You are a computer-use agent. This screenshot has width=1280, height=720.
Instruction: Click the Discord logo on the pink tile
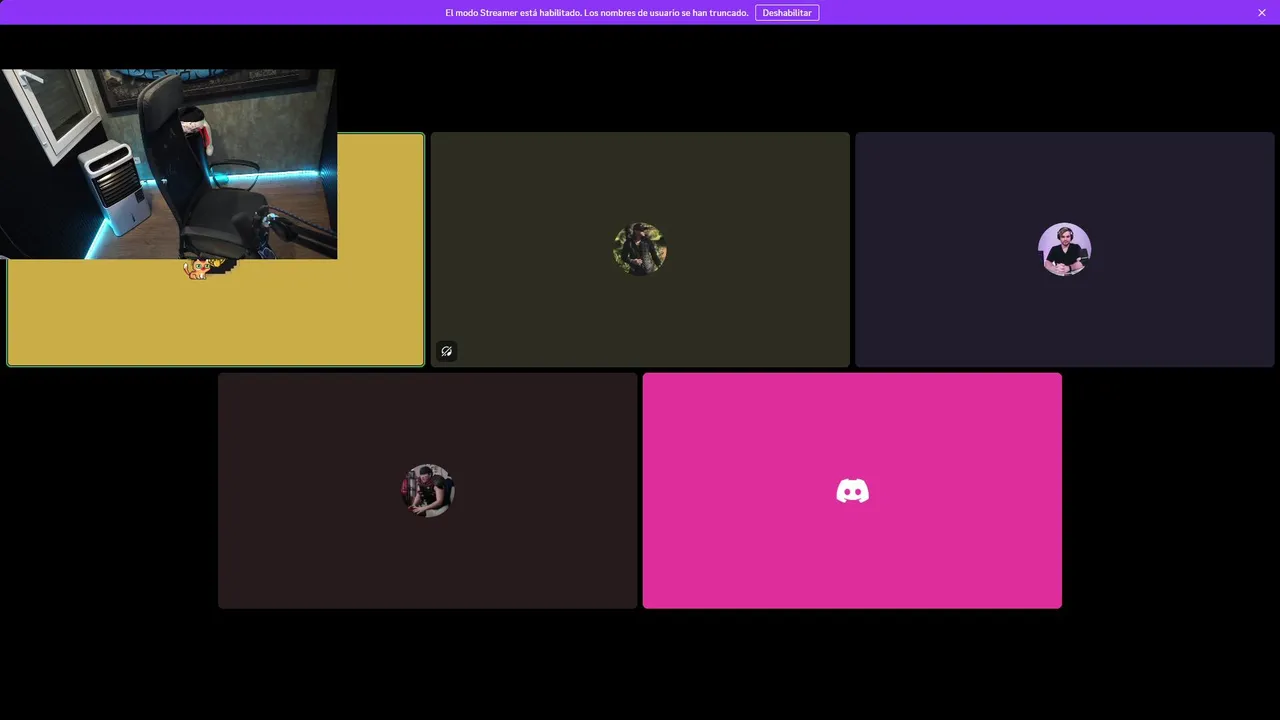tap(852, 491)
